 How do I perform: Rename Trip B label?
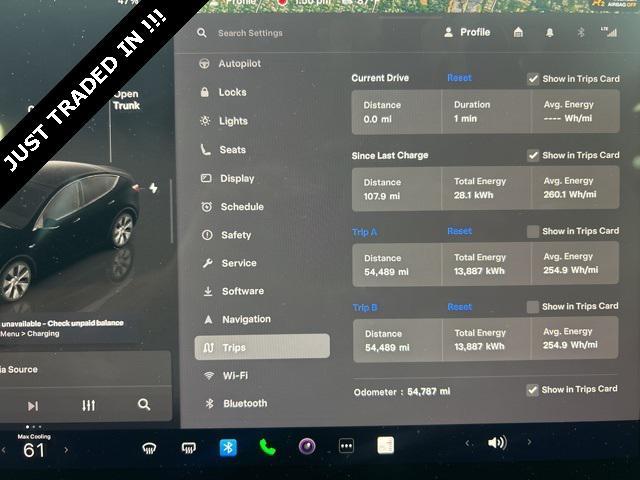coord(365,307)
